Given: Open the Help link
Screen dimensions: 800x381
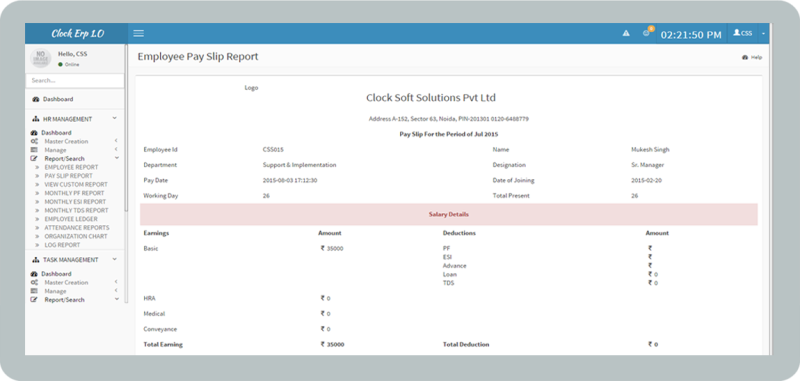Looking at the screenshot, I should (752, 58).
